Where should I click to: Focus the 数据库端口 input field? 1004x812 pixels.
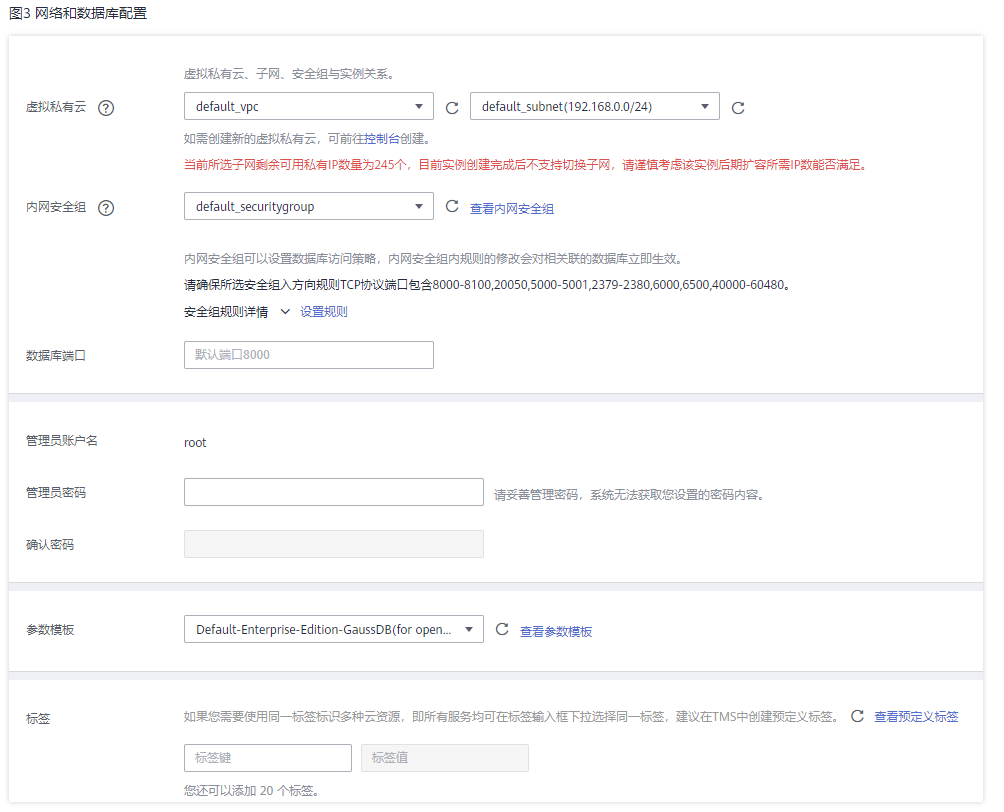tap(309, 355)
